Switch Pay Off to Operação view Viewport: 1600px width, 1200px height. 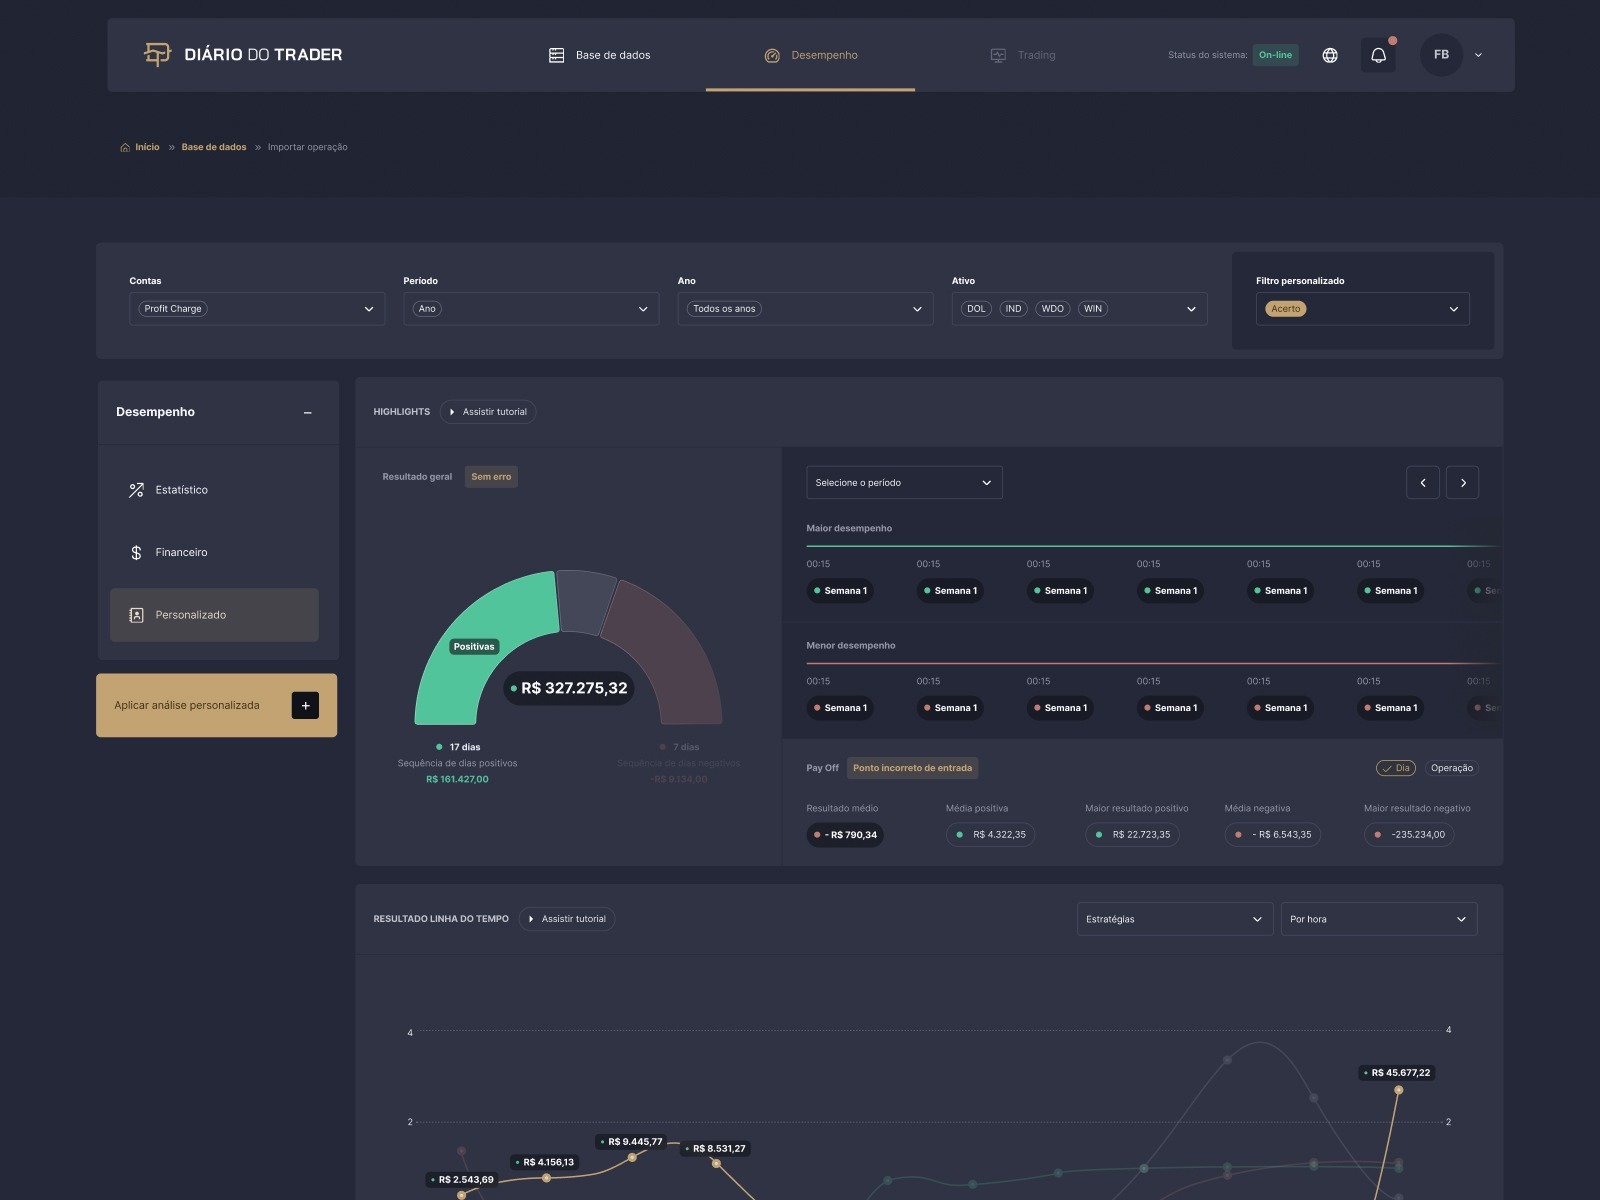1451,768
